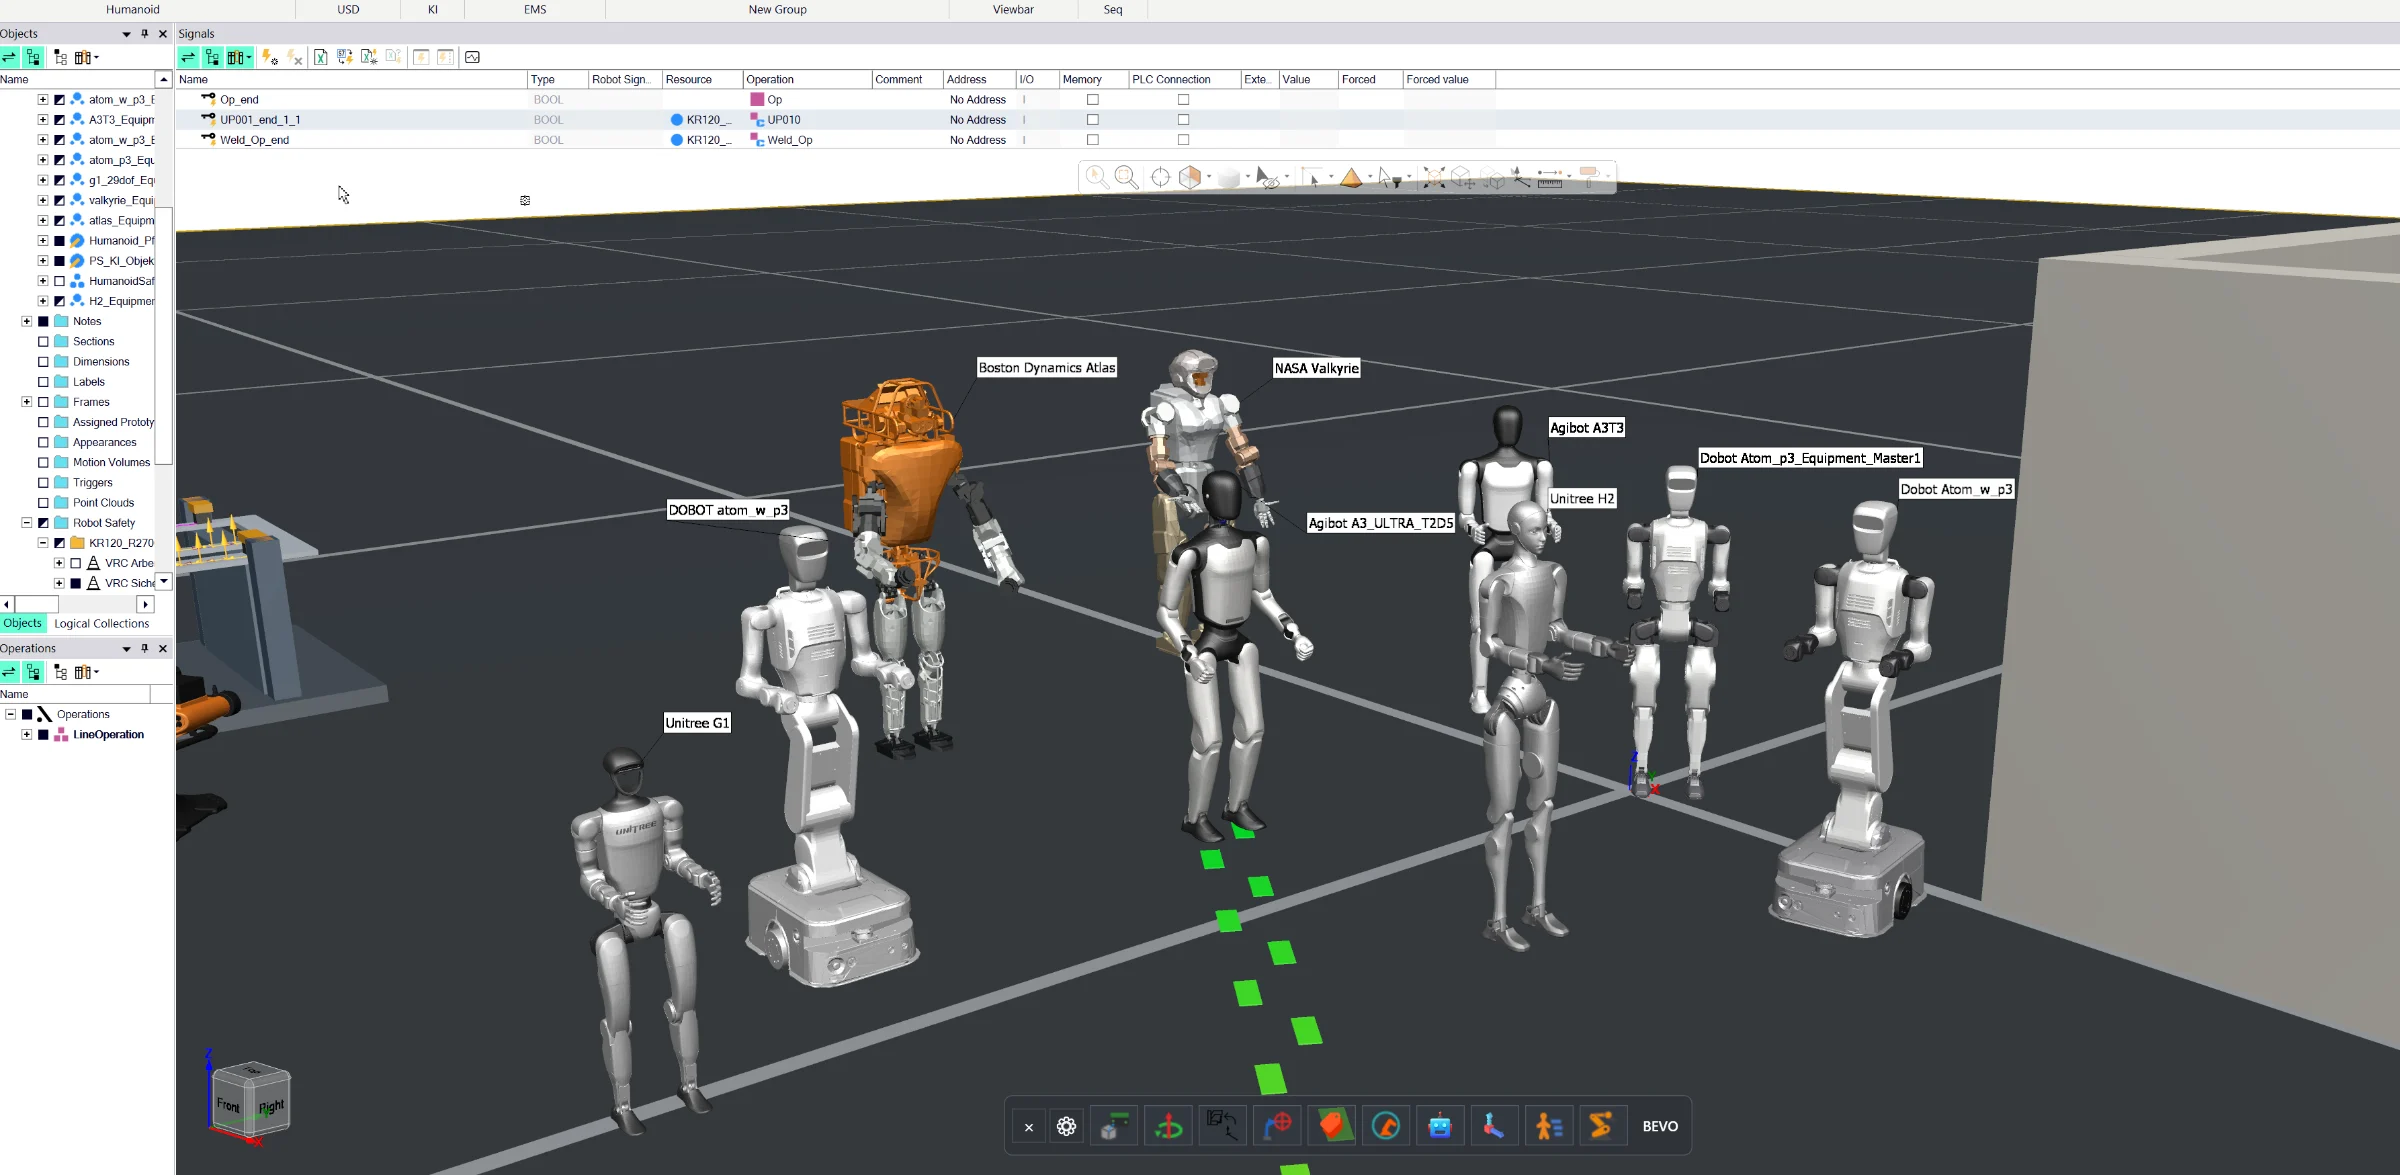
Task: Toggle visibility box of Labels folder
Action: [x=43, y=382]
